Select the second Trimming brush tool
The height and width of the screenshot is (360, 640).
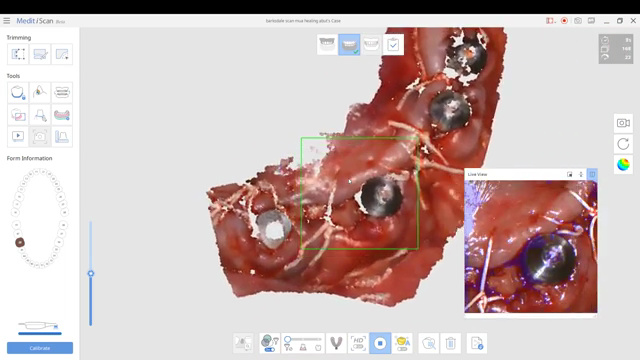40,54
